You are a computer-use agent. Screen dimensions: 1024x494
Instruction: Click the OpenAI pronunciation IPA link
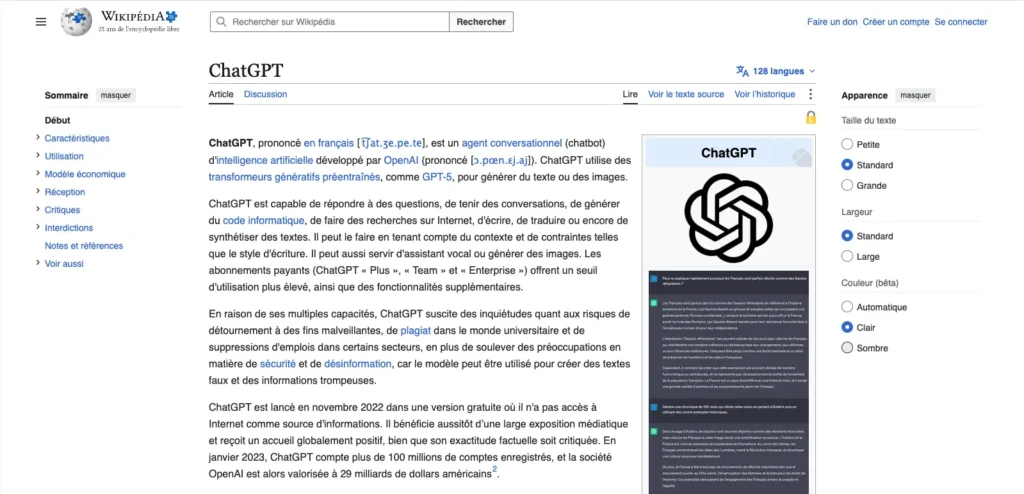500,160
